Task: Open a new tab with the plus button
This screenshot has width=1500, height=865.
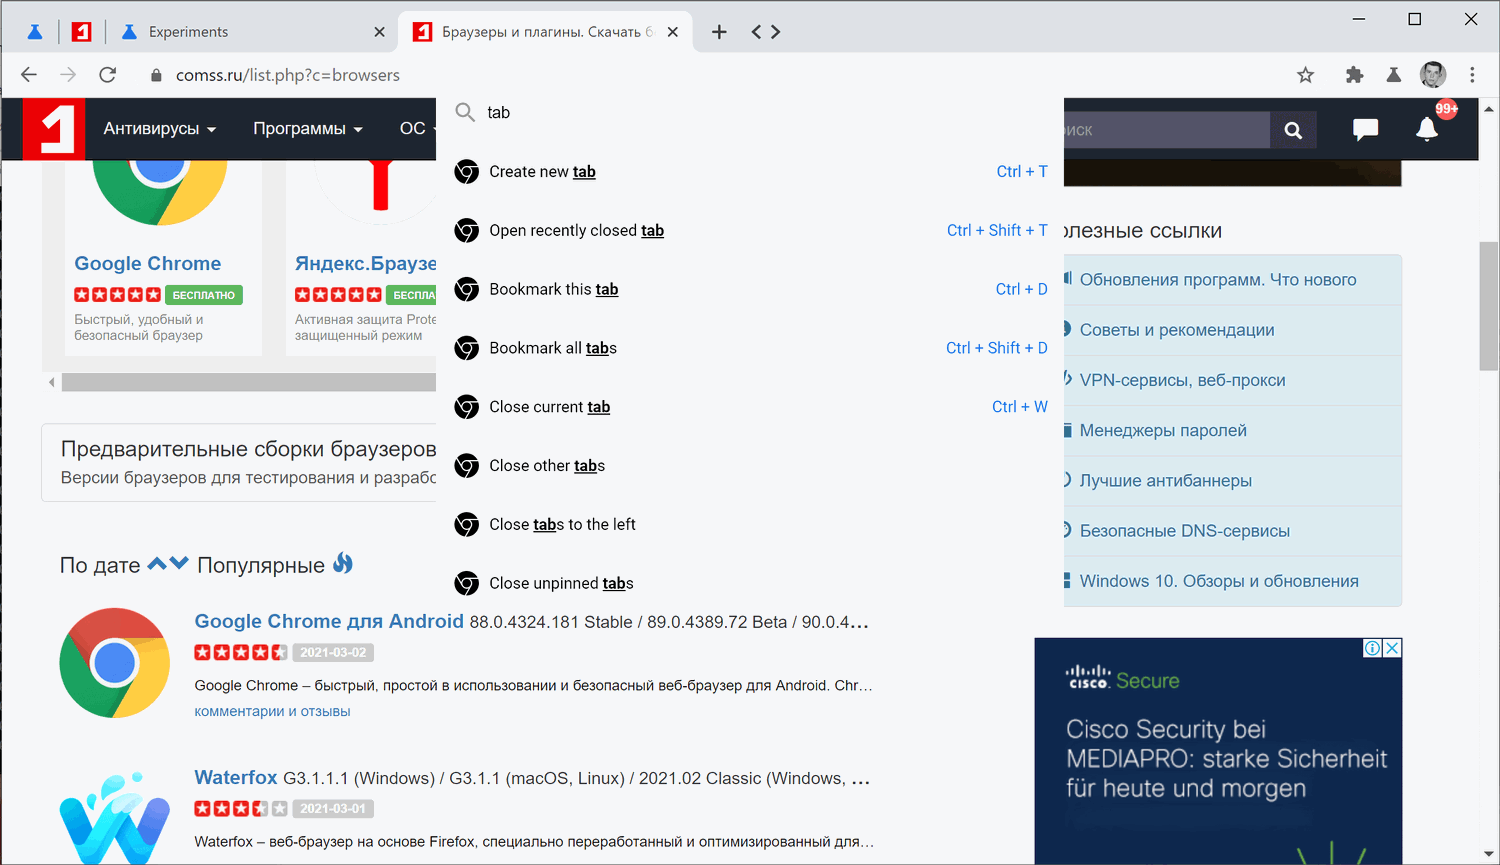Action: click(x=719, y=32)
